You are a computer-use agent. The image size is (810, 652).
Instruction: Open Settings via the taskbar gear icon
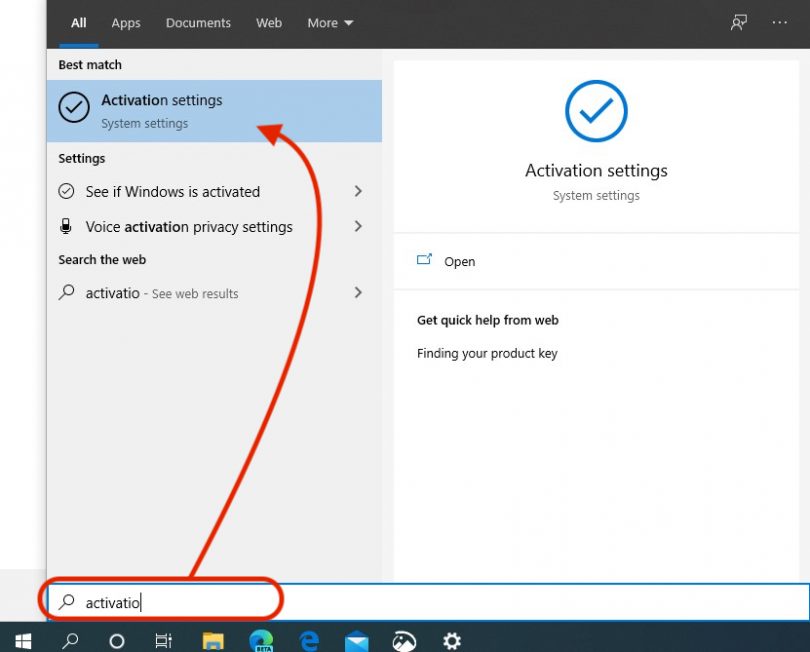(x=451, y=640)
